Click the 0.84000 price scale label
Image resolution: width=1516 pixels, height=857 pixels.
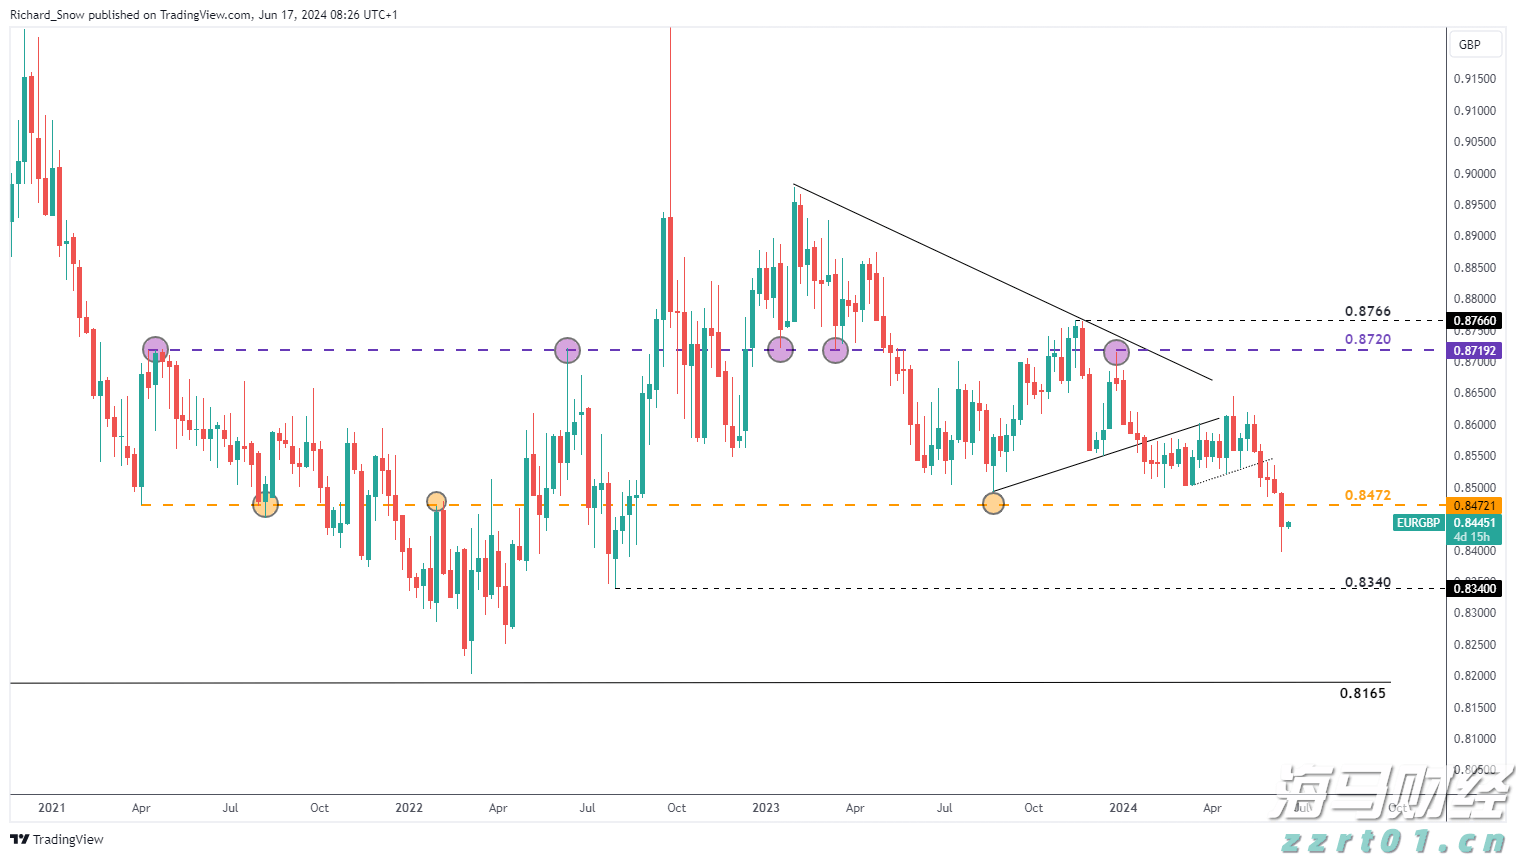coord(1475,551)
